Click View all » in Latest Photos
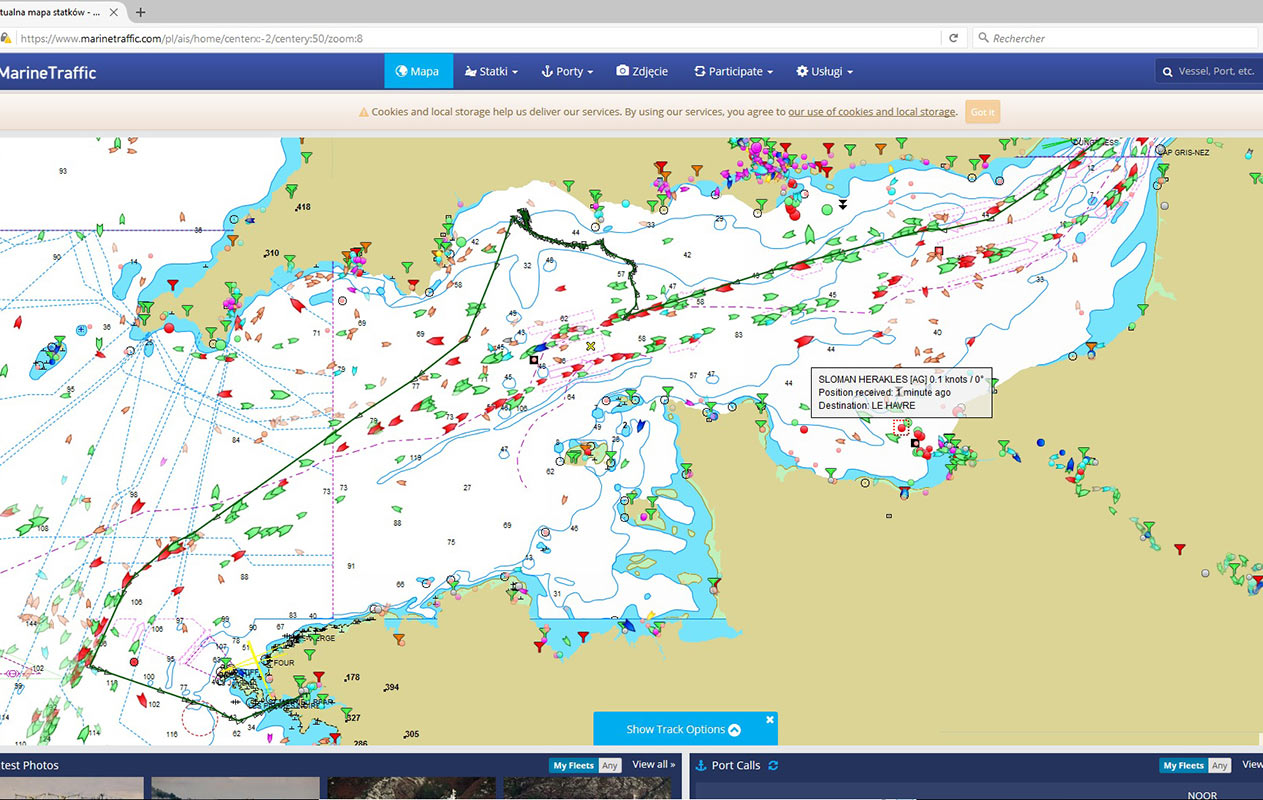The width and height of the screenshot is (1263, 800). 654,765
